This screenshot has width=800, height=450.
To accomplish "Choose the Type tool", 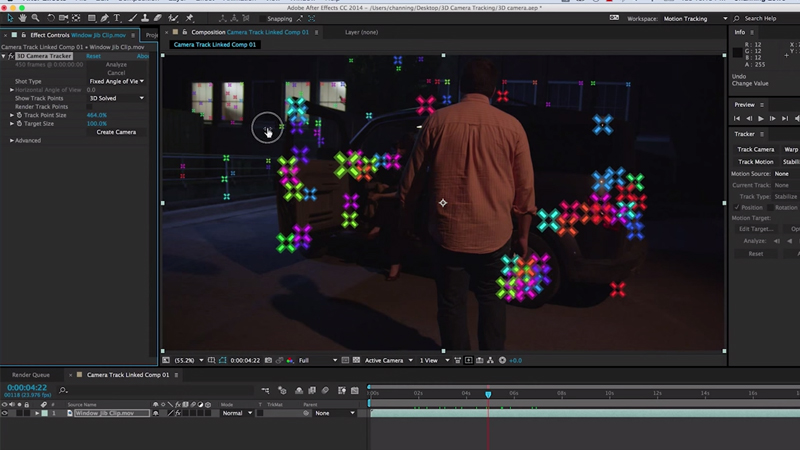I will point(117,18).
